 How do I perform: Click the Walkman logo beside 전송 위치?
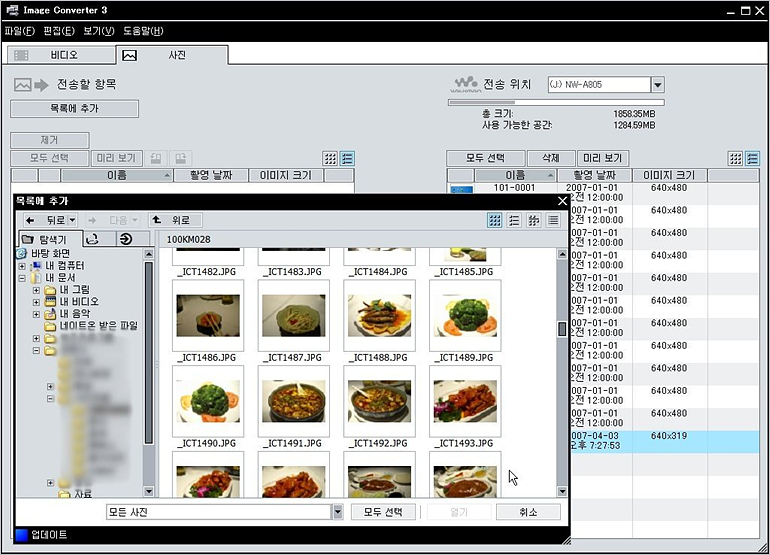click(465, 84)
